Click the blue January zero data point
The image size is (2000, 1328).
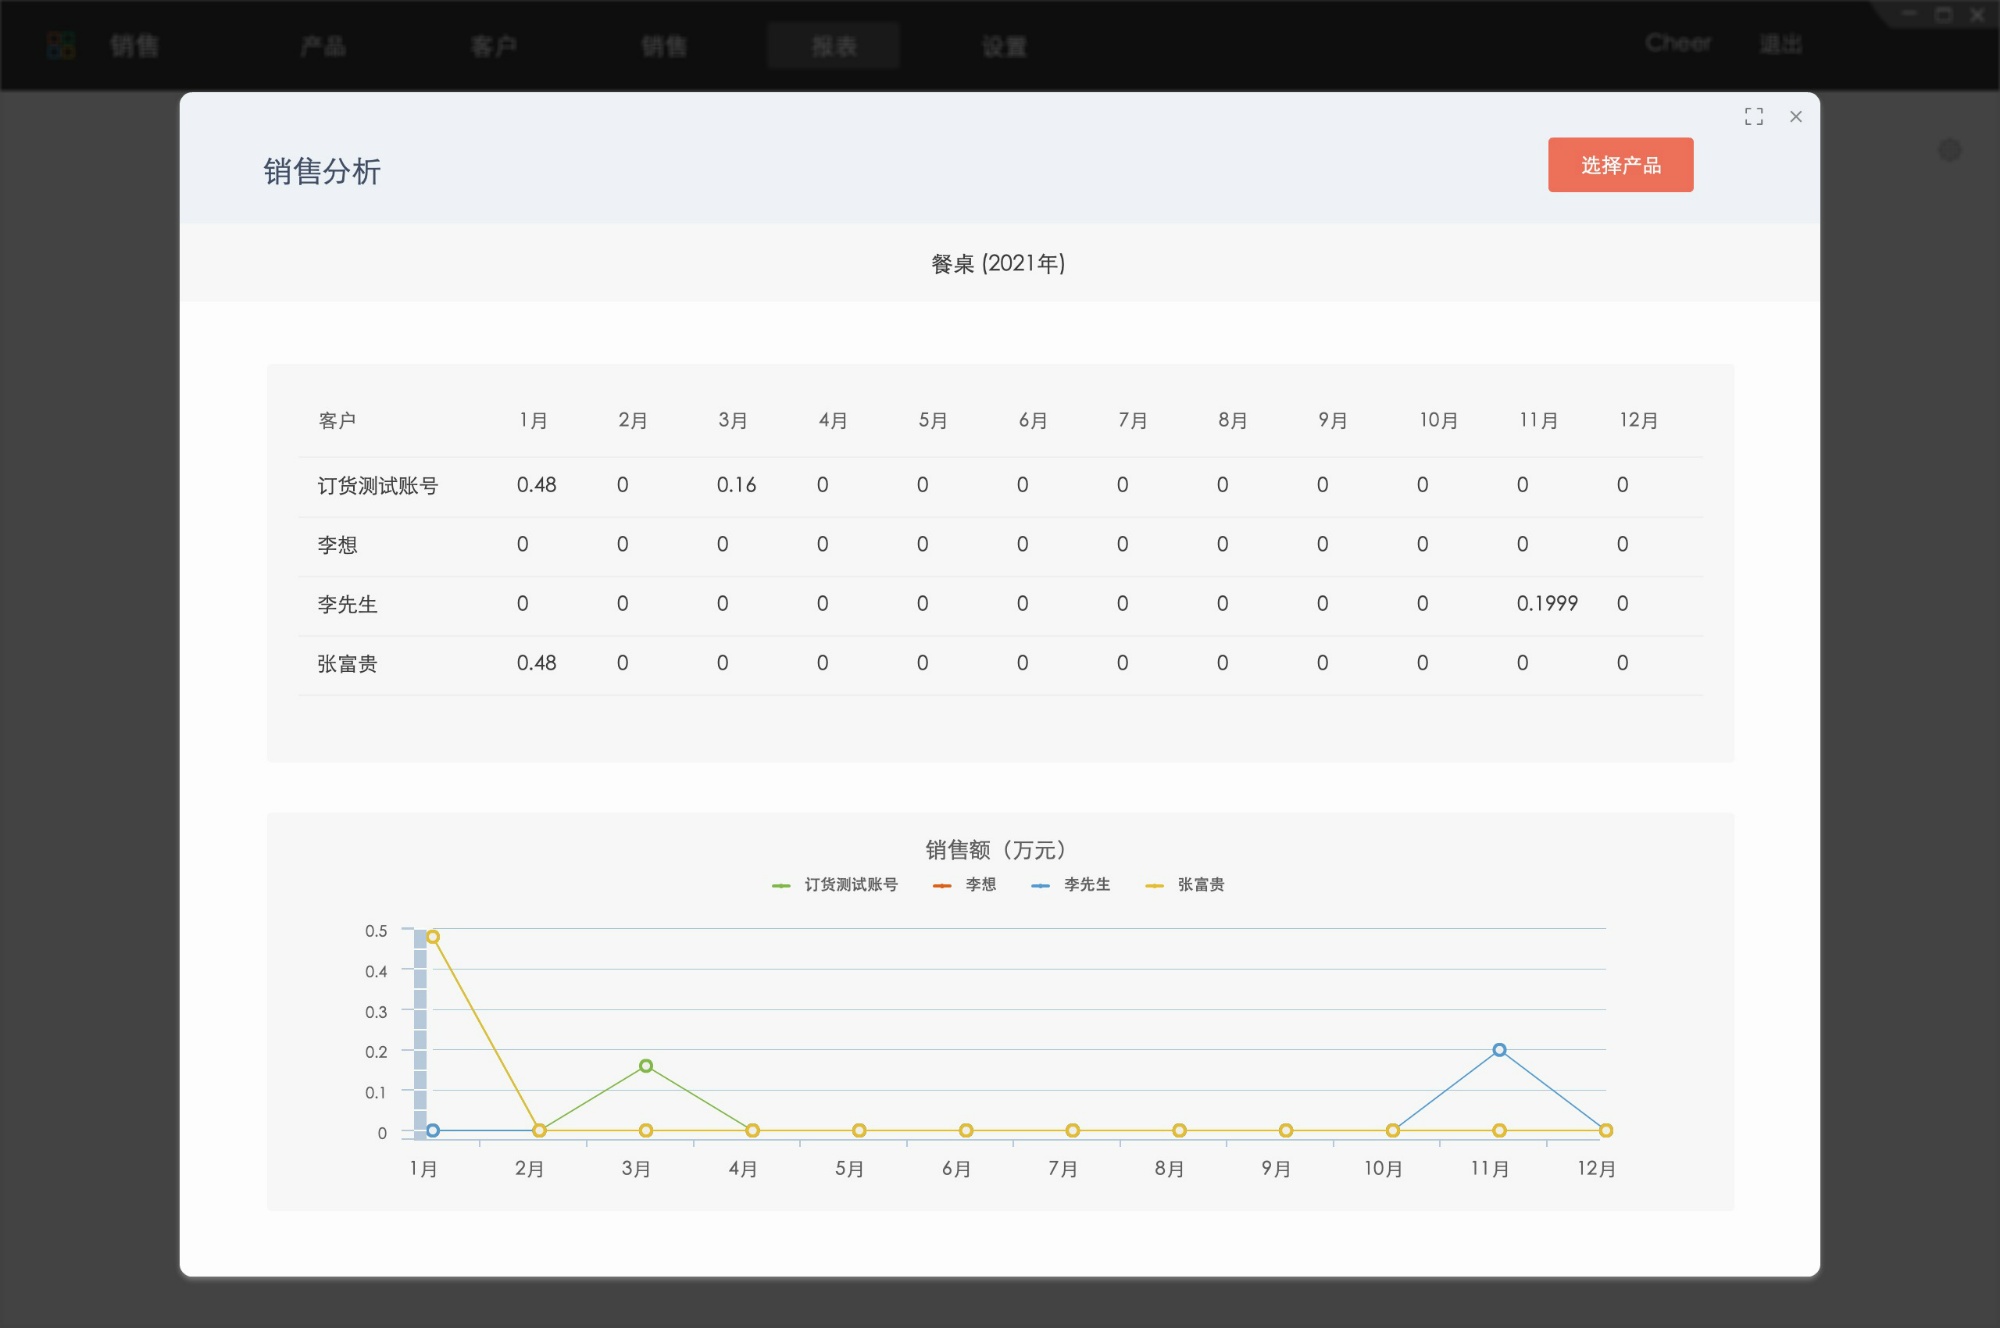point(433,1130)
